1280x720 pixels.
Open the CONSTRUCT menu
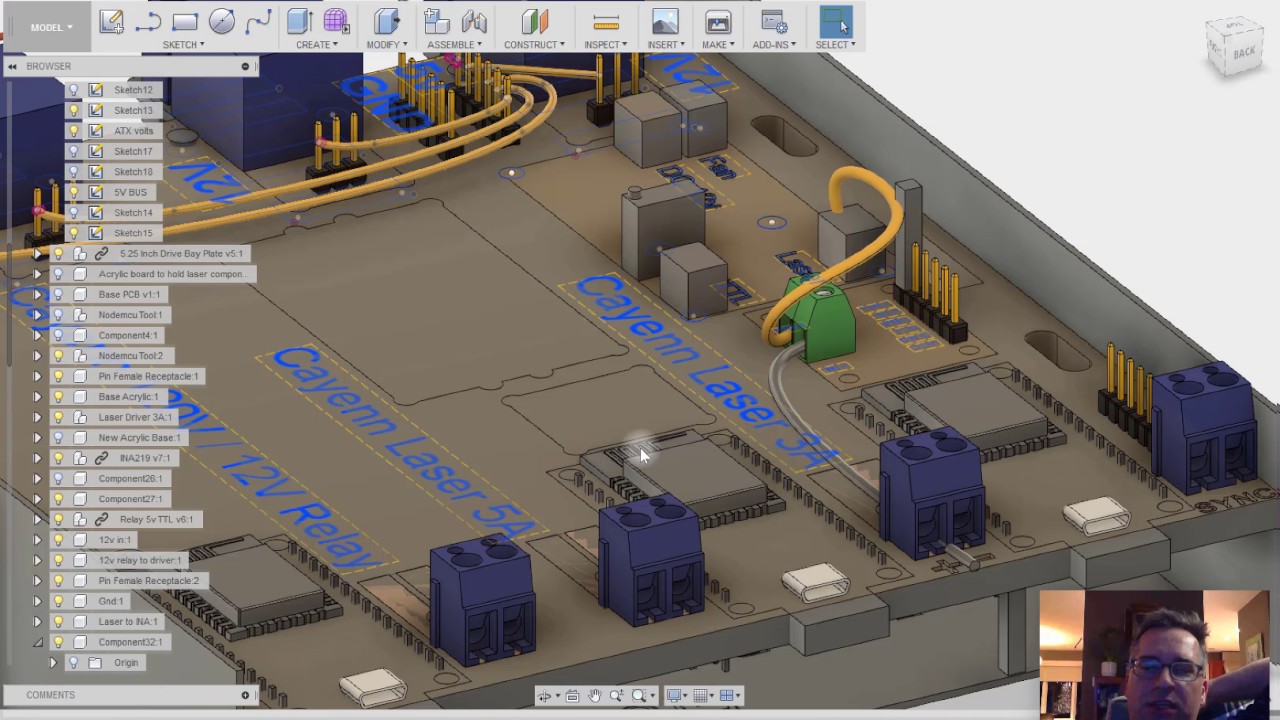[x=534, y=45]
